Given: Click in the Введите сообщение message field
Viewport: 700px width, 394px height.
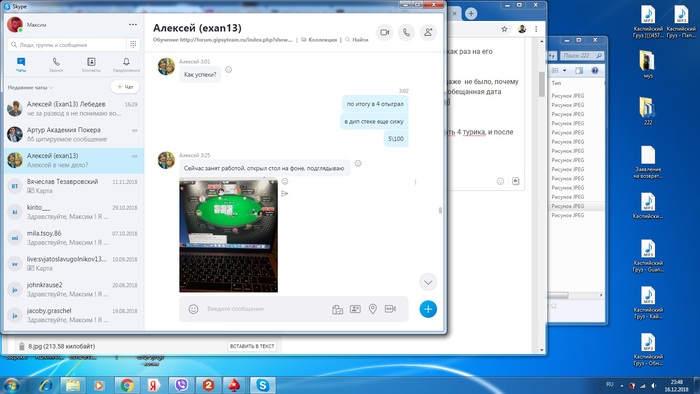Looking at the screenshot, I should click(266, 309).
